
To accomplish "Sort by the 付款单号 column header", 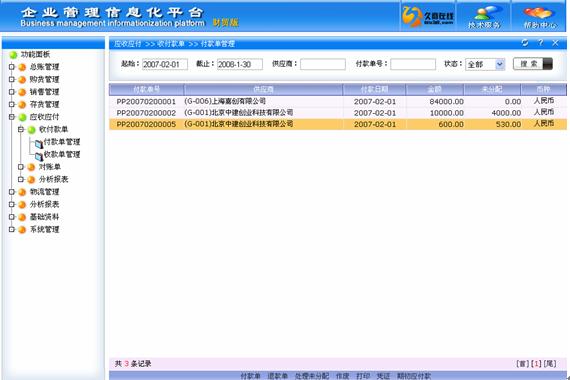I will [x=146, y=89].
